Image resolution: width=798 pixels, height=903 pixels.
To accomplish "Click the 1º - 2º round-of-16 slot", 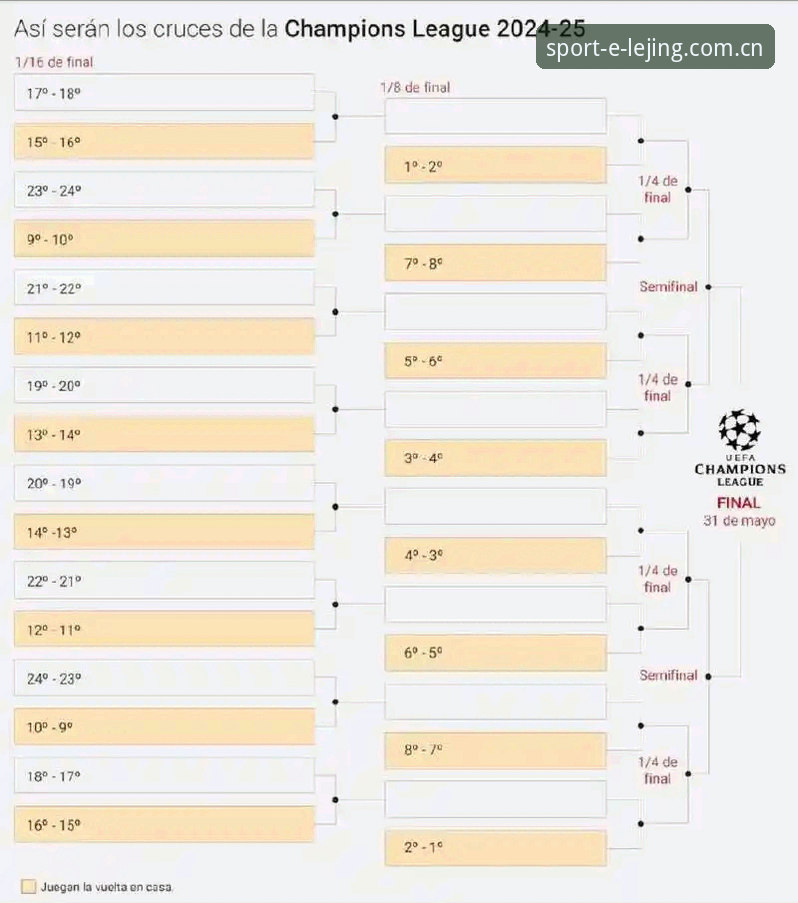I will coord(495,165).
